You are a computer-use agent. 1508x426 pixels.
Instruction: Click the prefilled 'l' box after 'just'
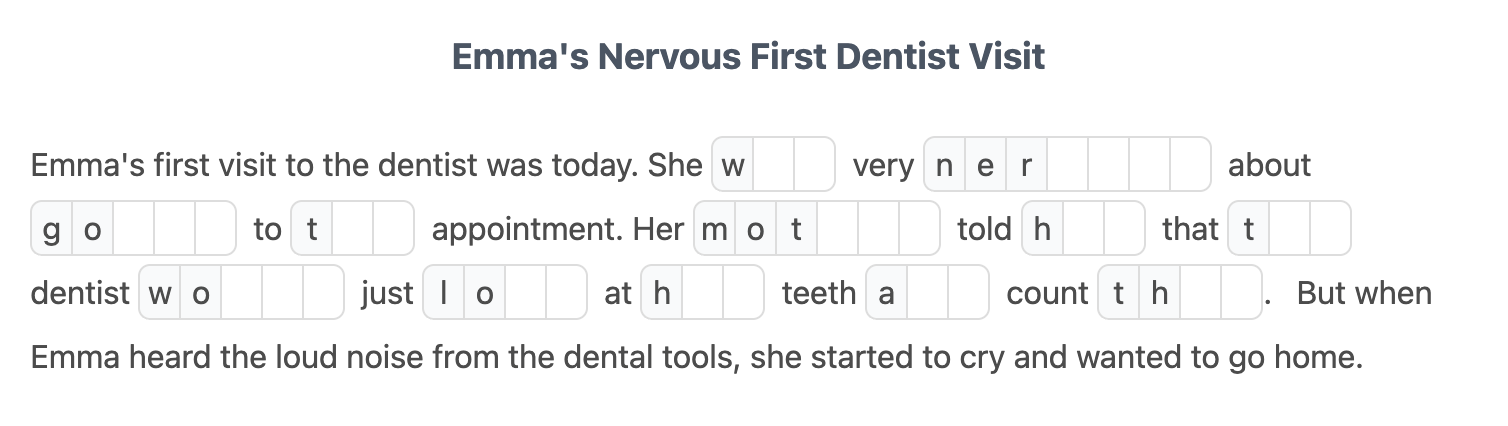444,293
